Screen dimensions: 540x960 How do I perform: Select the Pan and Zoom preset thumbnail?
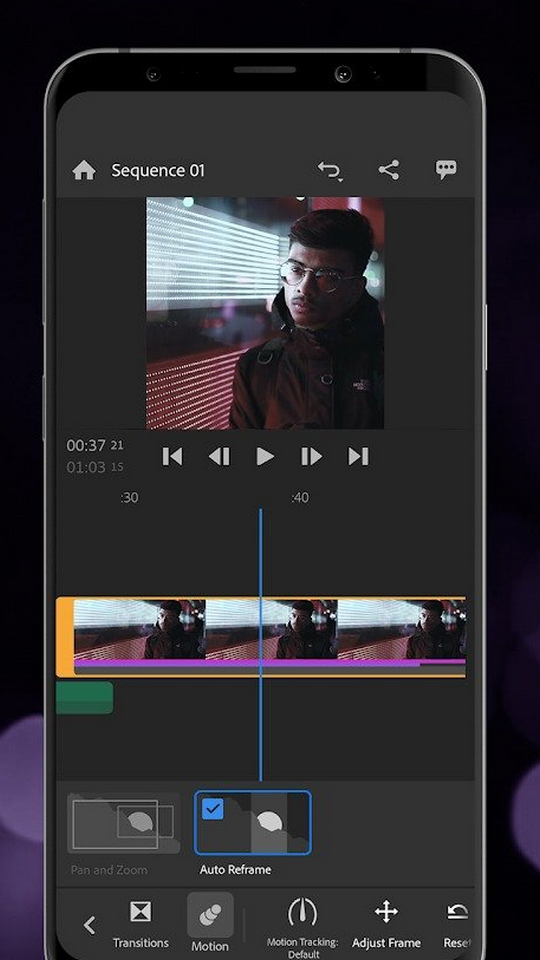click(124, 823)
